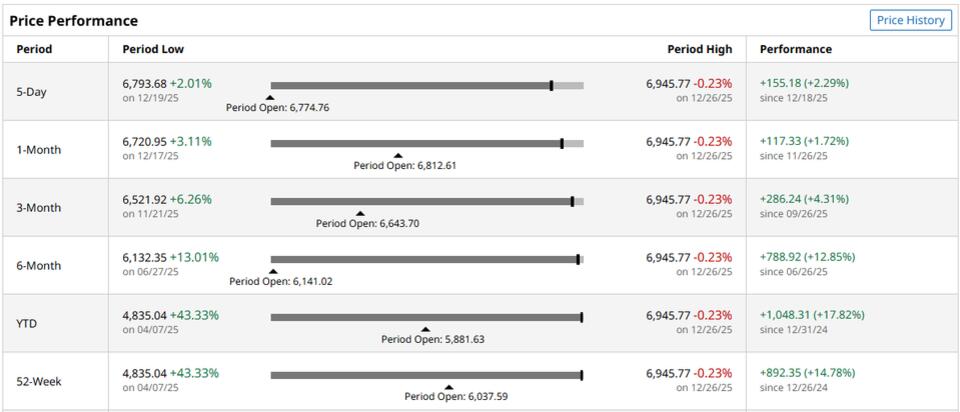The width and height of the screenshot is (960, 412).
Task: Click the 5-Day range bar
Action: pos(426,86)
